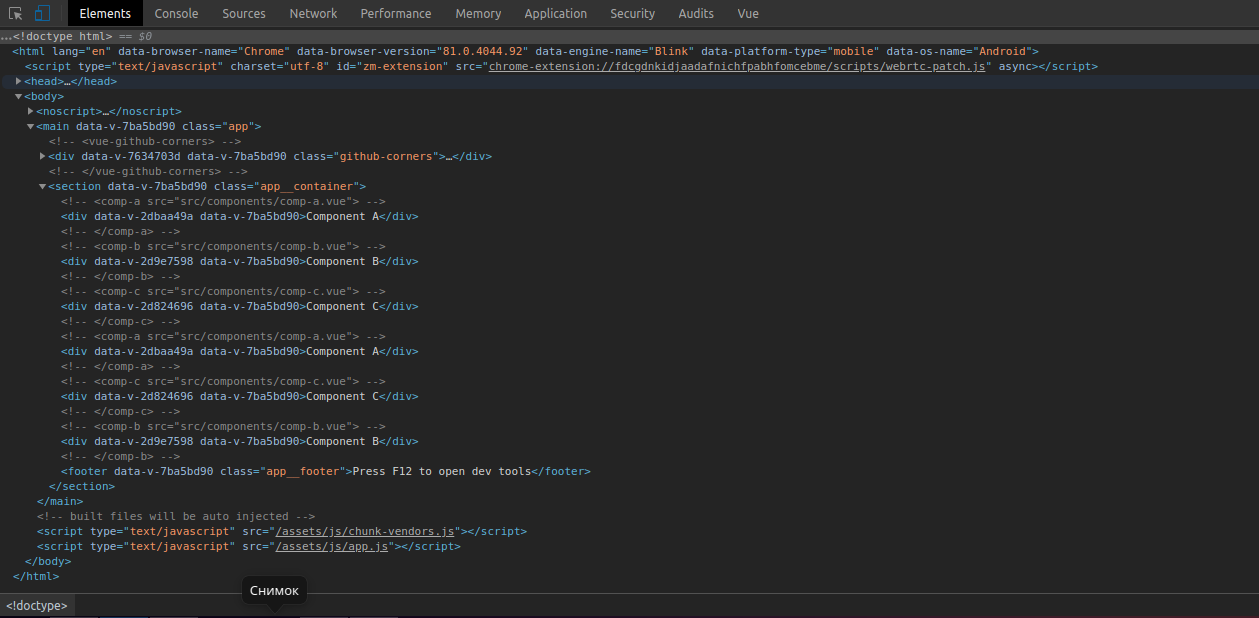This screenshot has height=618, width=1259.
Task: Open the Performance tab
Action: 396,13
